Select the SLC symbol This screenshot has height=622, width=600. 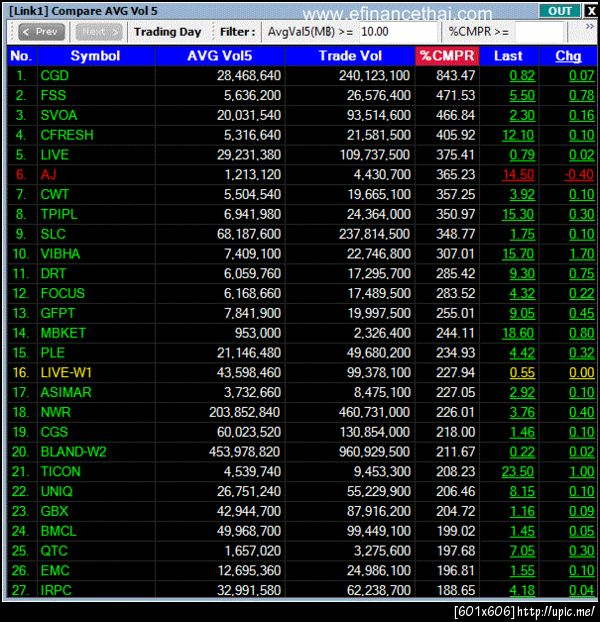(53, 234)
